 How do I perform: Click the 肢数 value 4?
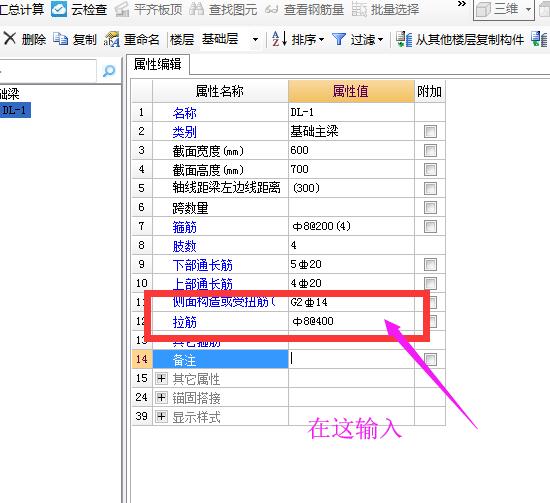[351, 245]
